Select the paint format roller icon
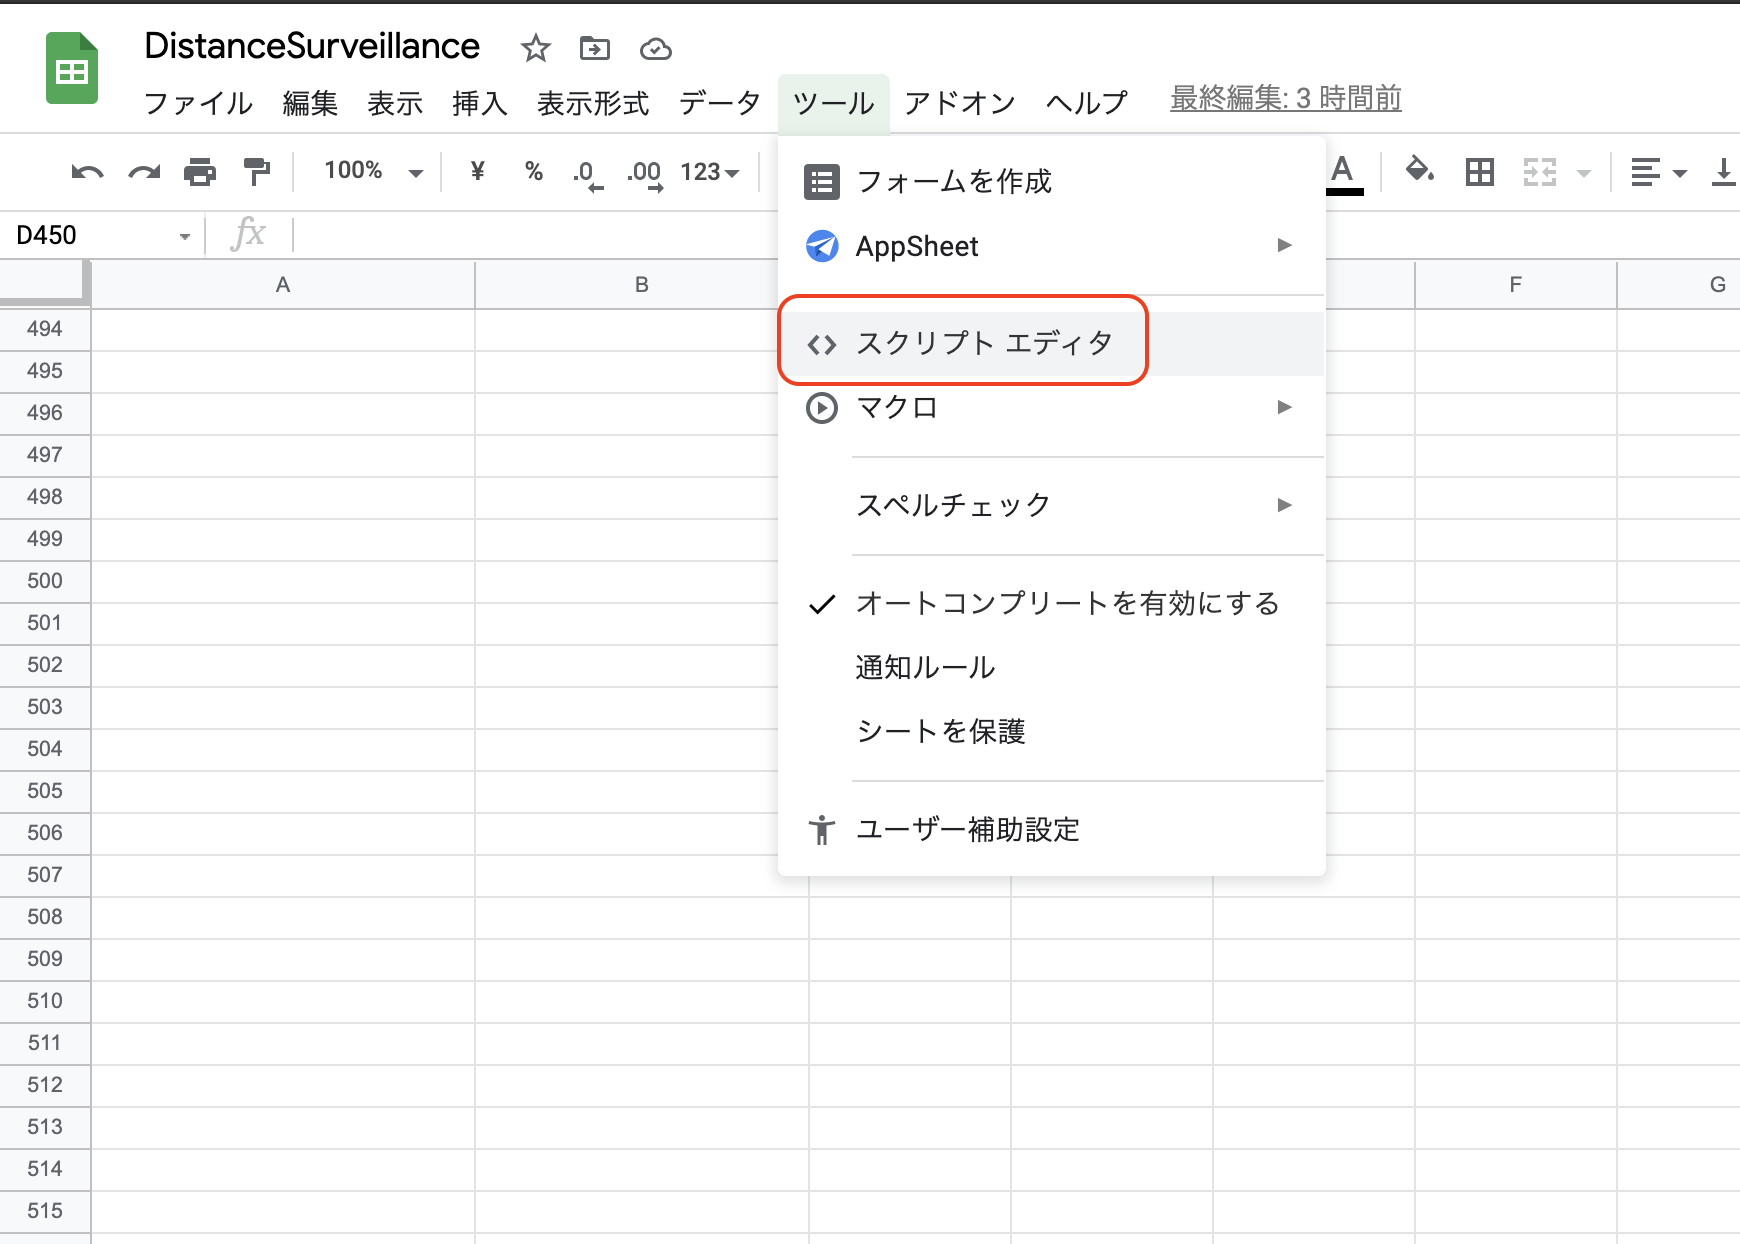 click(257, 172)
